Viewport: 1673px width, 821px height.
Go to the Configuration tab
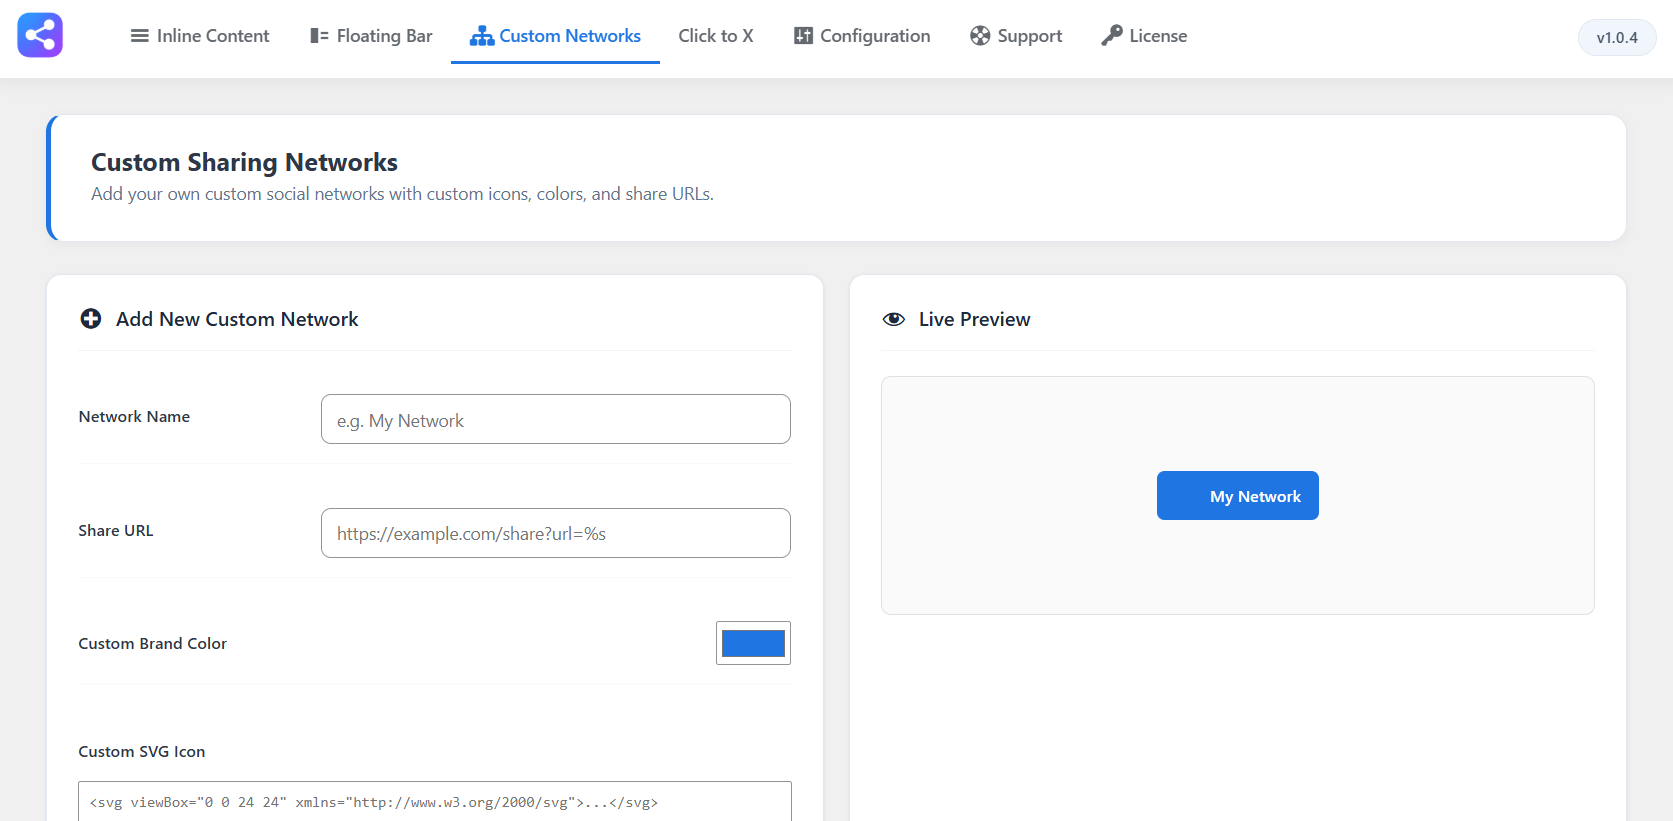coord(862,36)
